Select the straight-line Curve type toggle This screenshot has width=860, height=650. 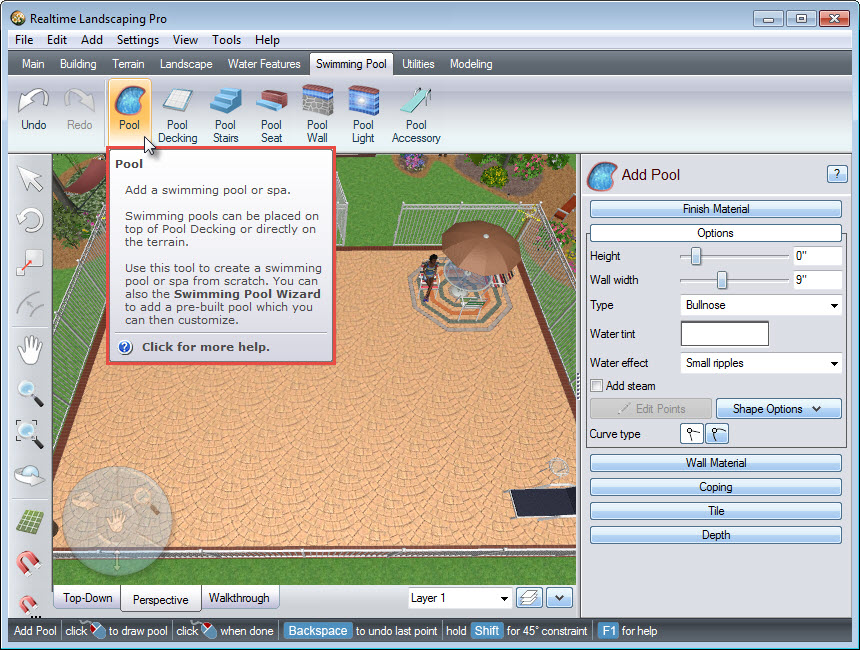point(692,434)
